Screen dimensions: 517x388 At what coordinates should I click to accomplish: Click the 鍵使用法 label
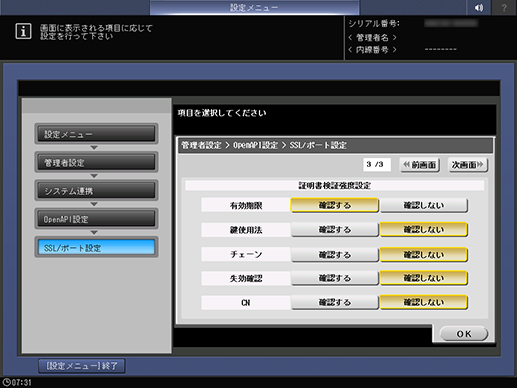(246, 230)
